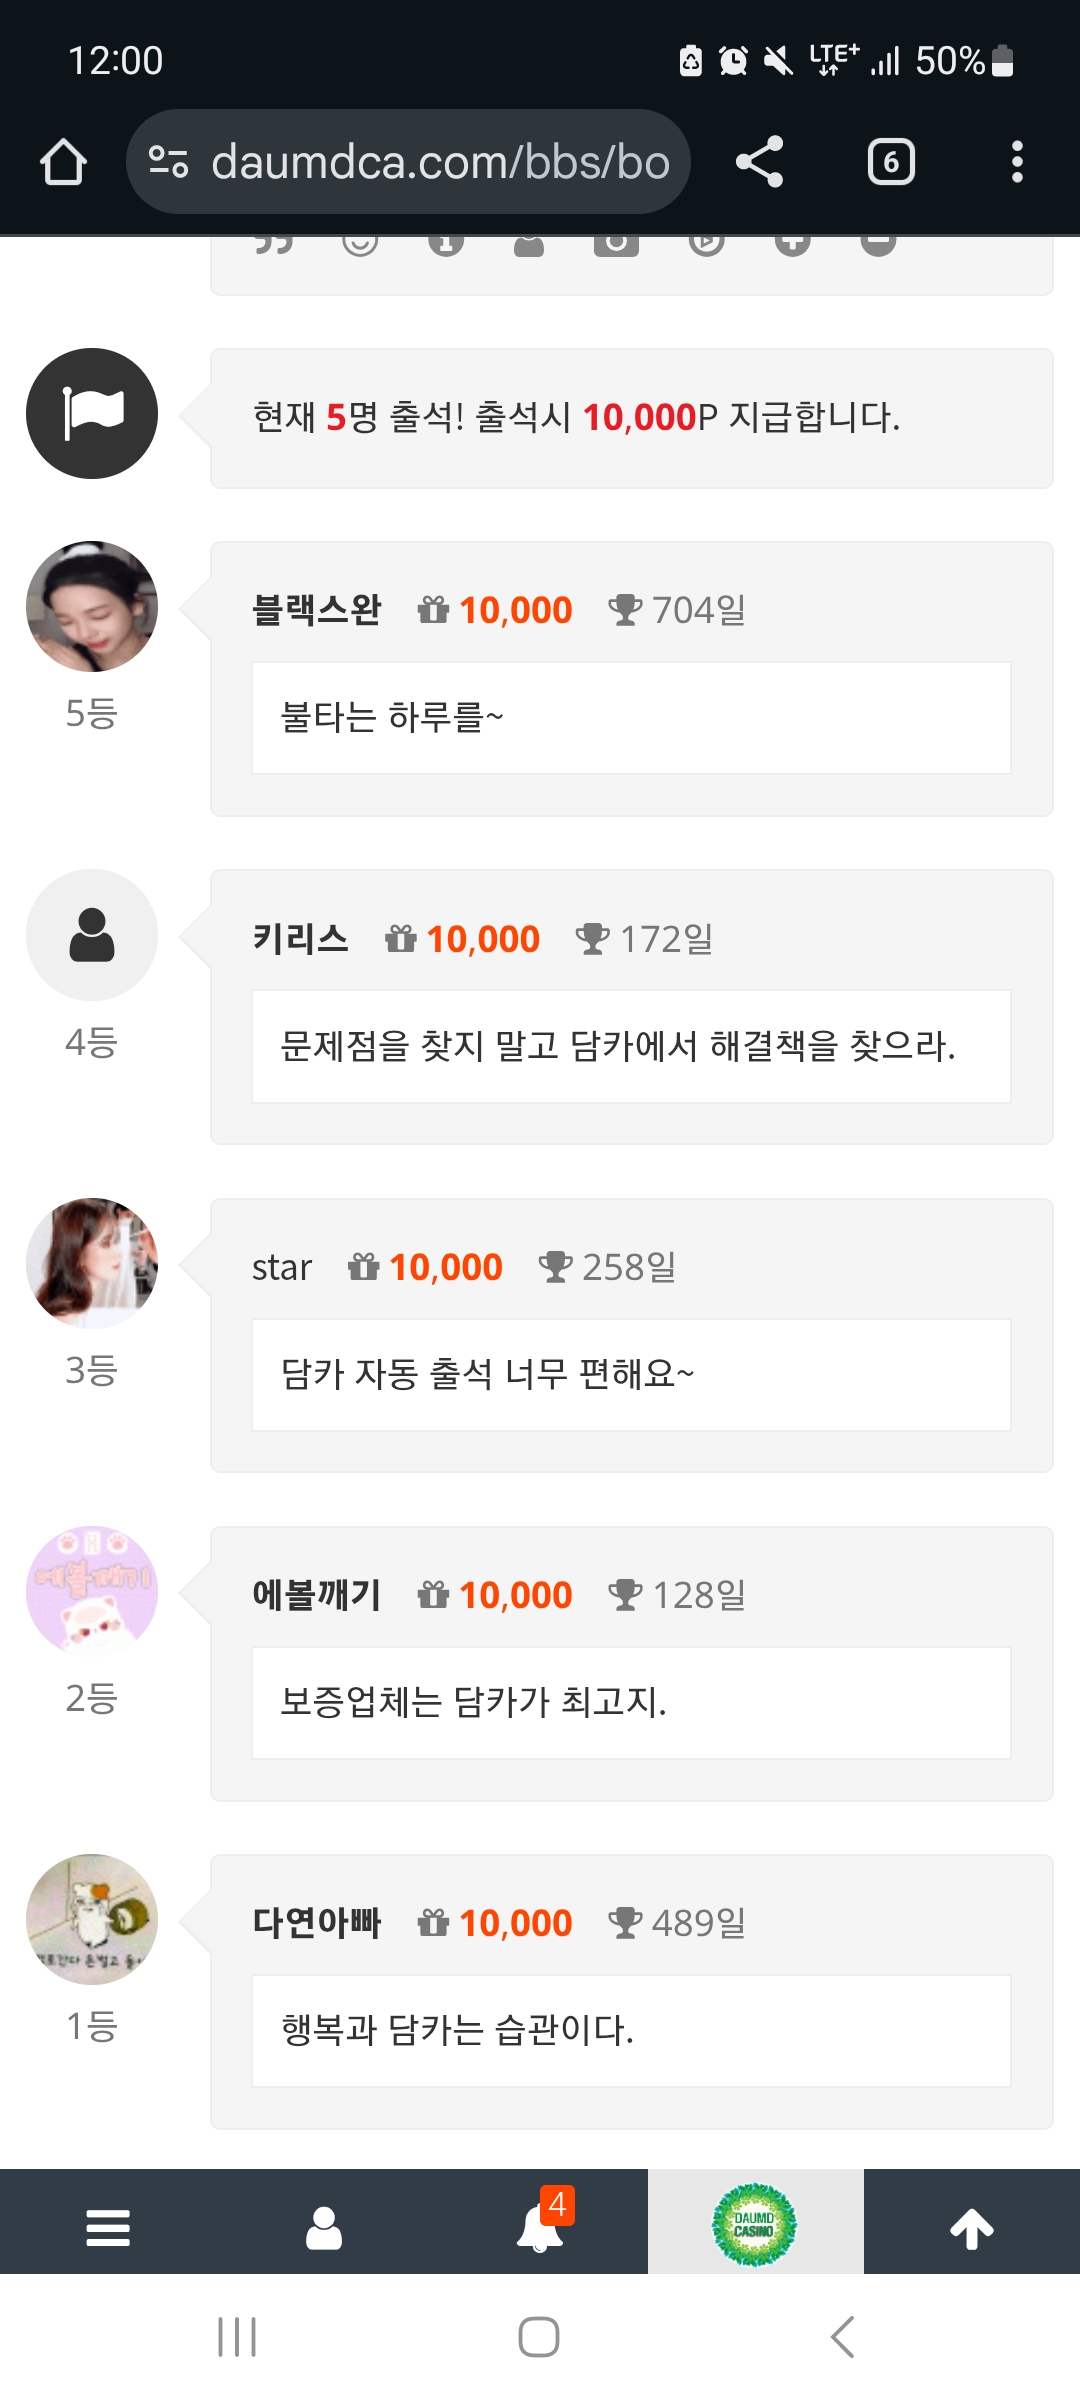The height and width of the screenshot is (2400, 1080).
Task: Open 블랙스완's profile picture
Action: click(x=92, y=607)
